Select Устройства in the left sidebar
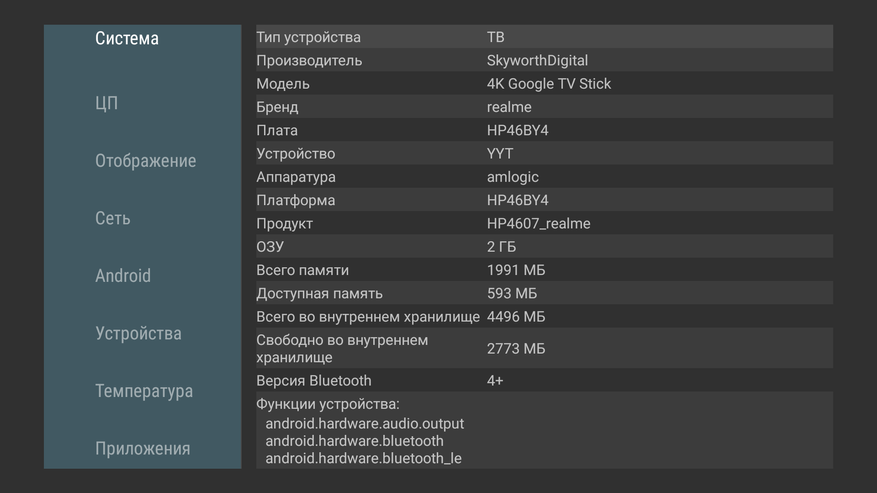Viewport: 877px width, 493px height. pyautogui.click(x=138, y=333)
